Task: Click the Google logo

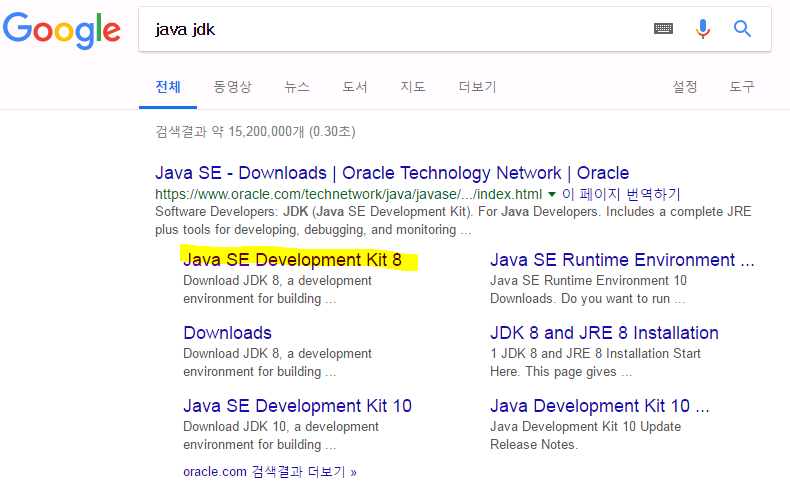Action: pos(61,30)
